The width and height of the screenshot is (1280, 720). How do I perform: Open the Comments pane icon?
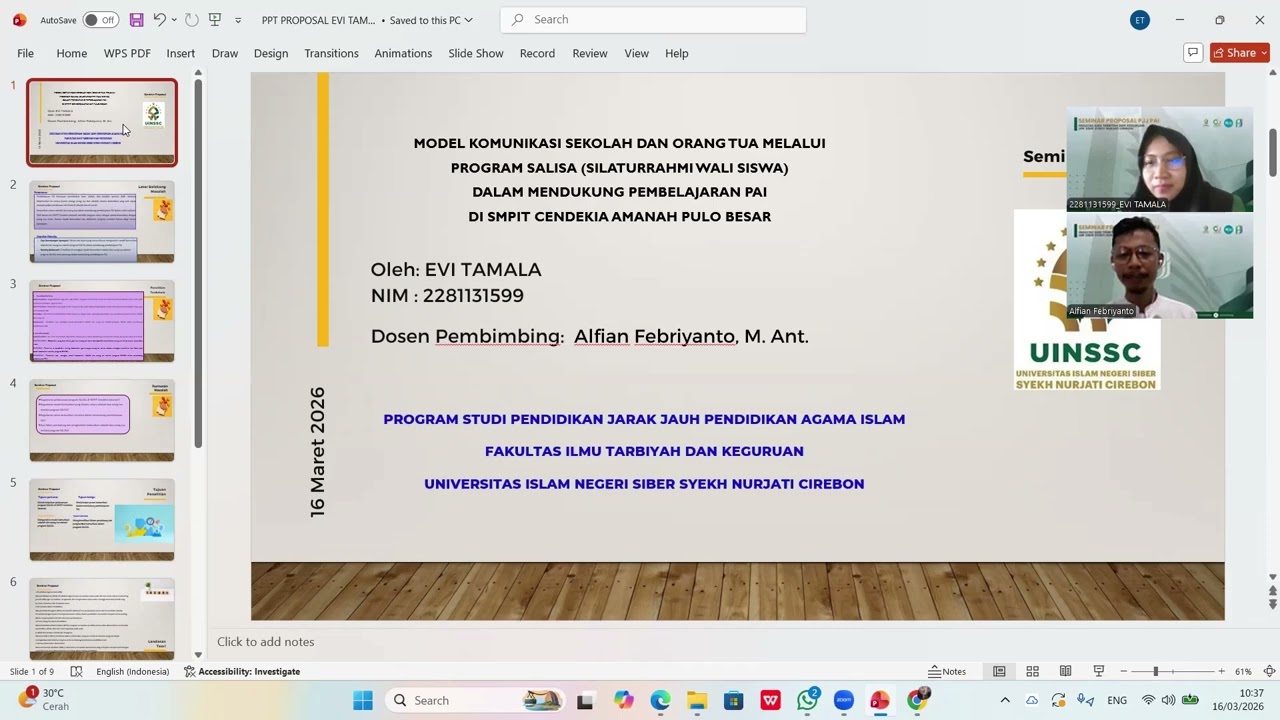point(1192,53)
